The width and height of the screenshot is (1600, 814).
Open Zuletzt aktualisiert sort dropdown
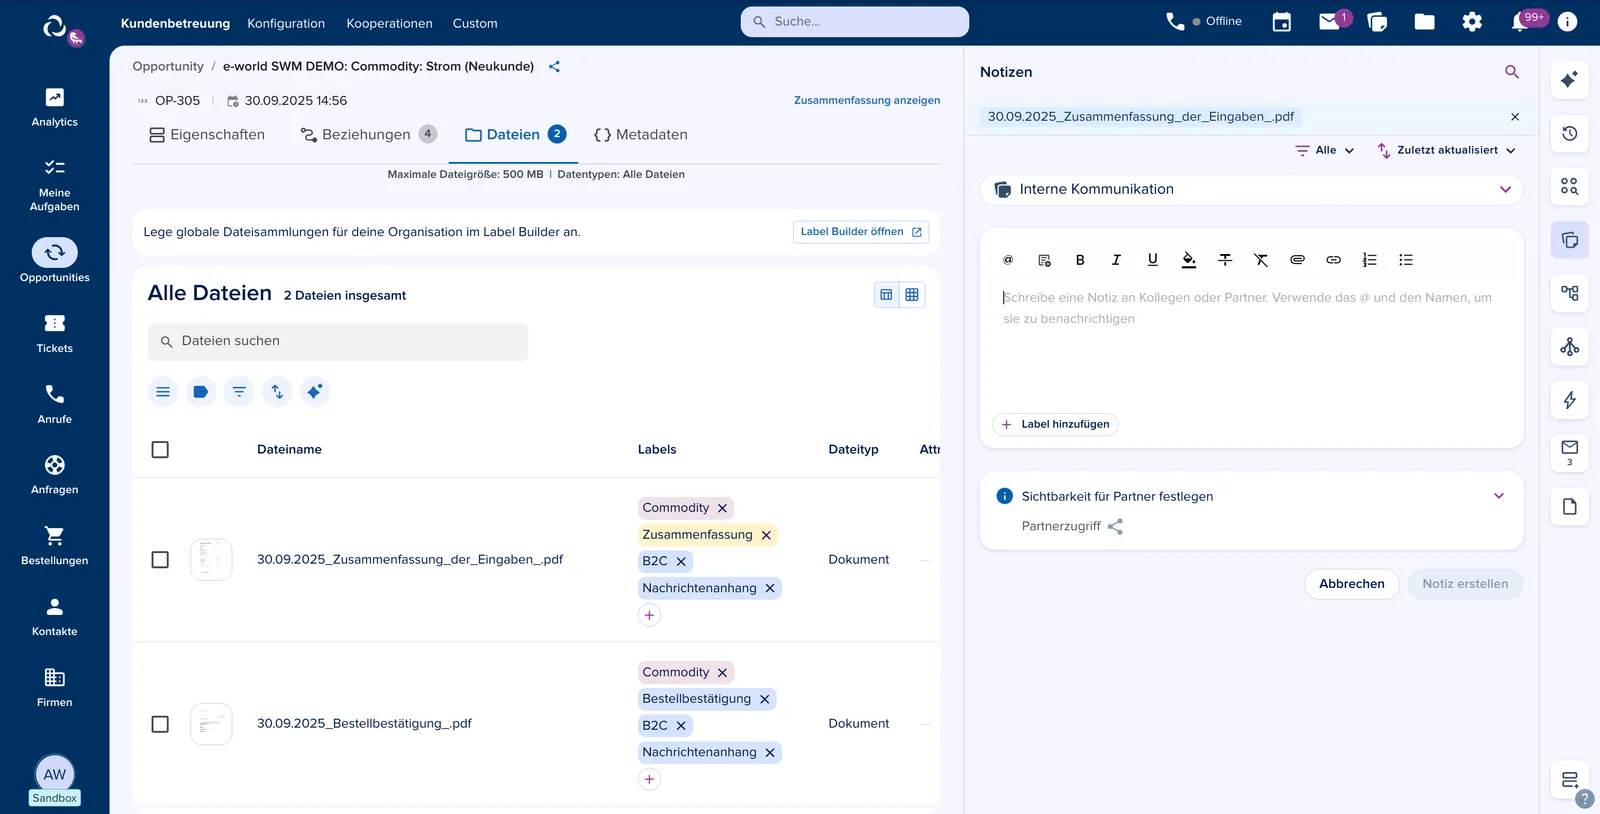point(1446,150)
